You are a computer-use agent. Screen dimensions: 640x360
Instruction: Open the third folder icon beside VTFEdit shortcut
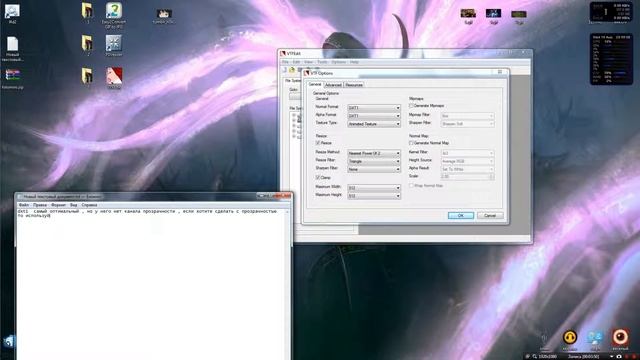pyautogui.click(x=87, y=75)
